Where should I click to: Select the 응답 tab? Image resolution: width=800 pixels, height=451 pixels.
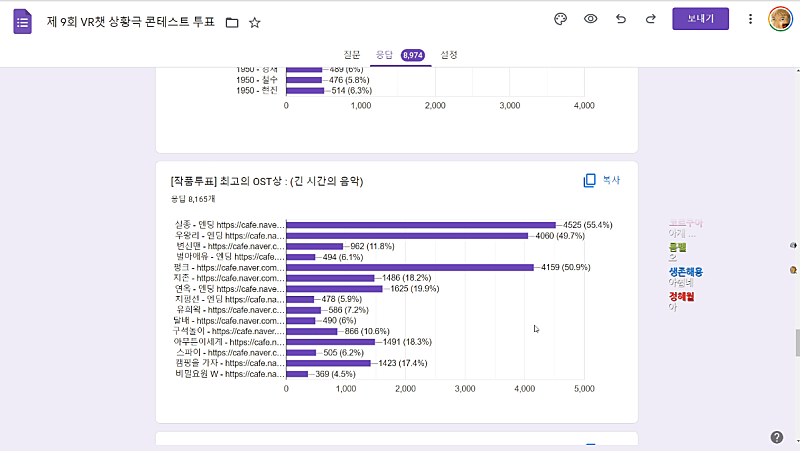pyautogui.click(x=384, y=55)
